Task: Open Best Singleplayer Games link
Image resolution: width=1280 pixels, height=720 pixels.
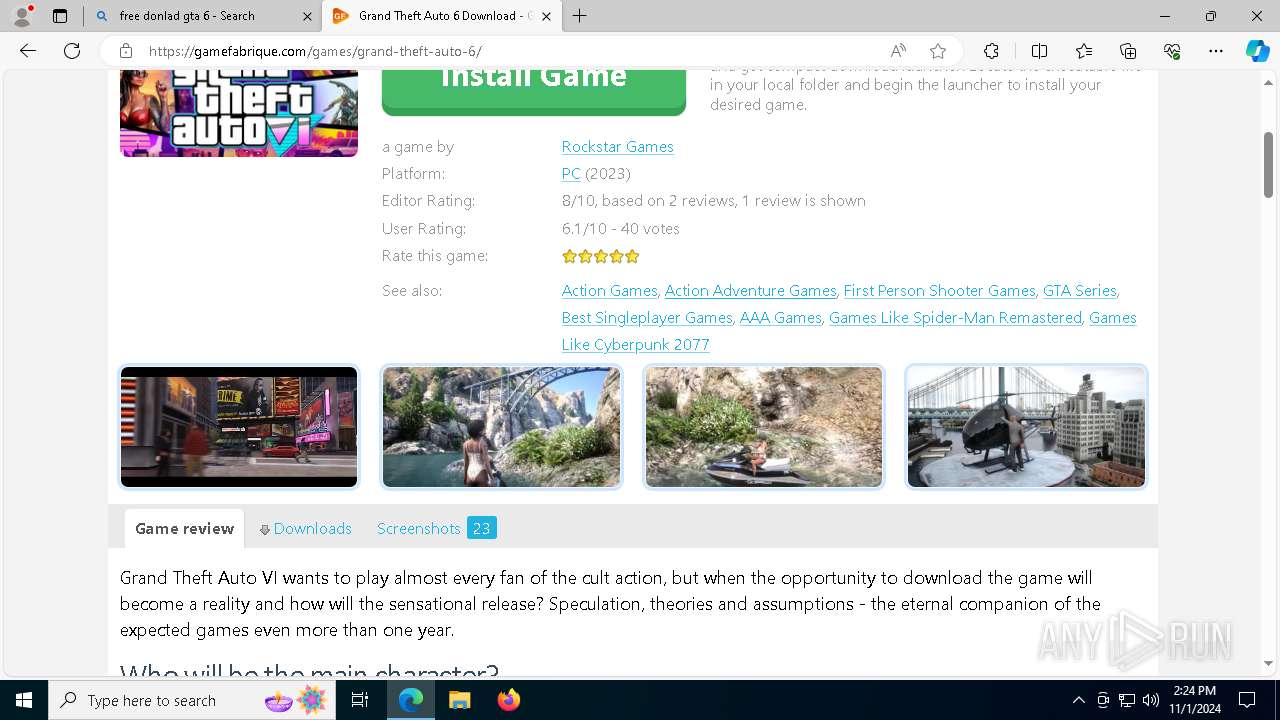Action: point(647,317)
